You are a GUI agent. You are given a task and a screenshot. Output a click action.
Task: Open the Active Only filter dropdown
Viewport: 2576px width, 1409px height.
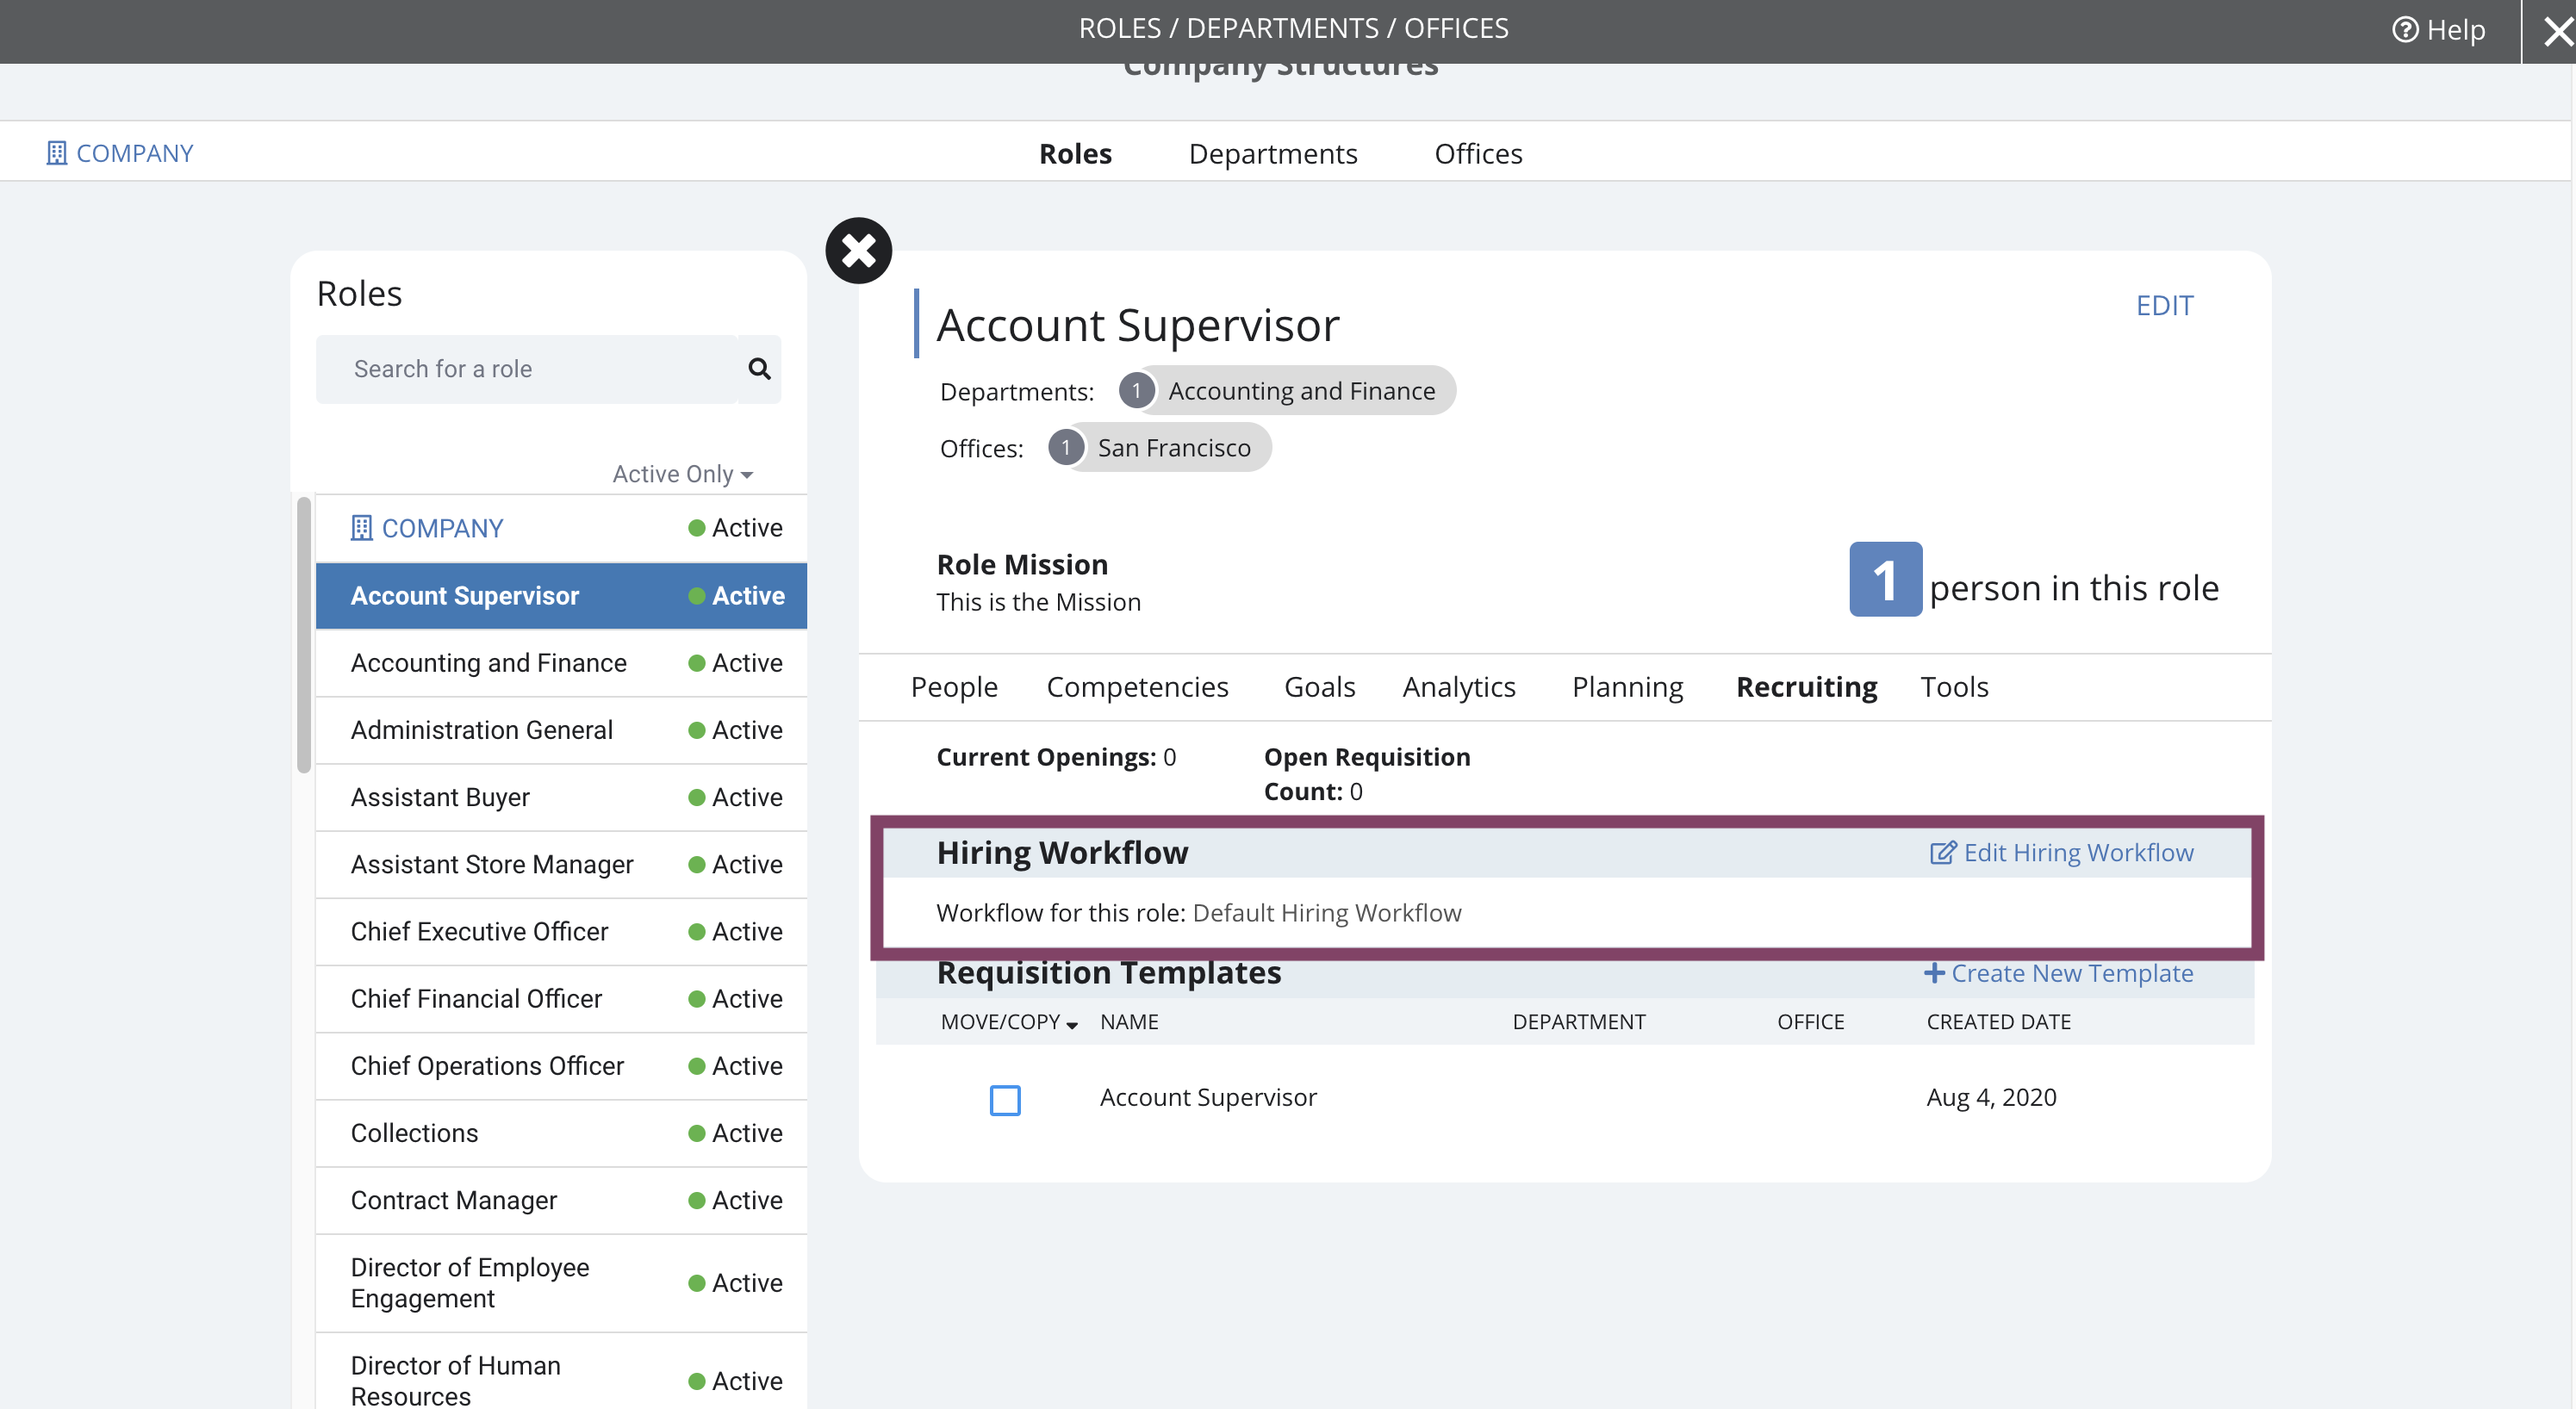pos(682,474)
